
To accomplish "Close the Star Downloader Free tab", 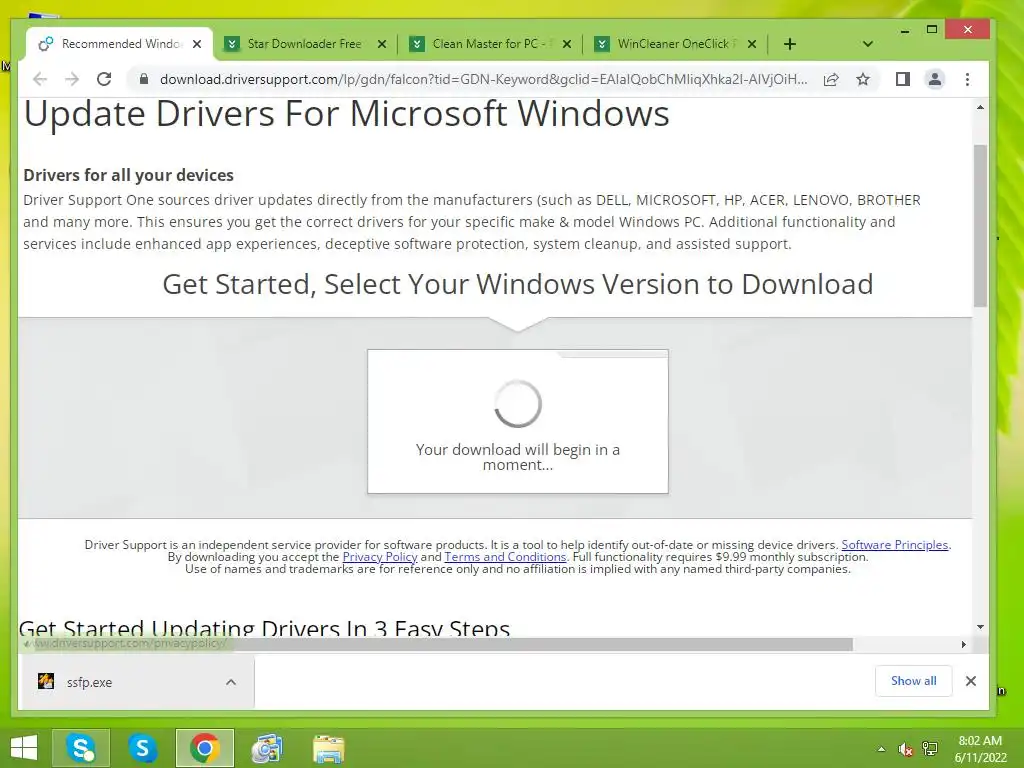I will (x=382, y=44).
